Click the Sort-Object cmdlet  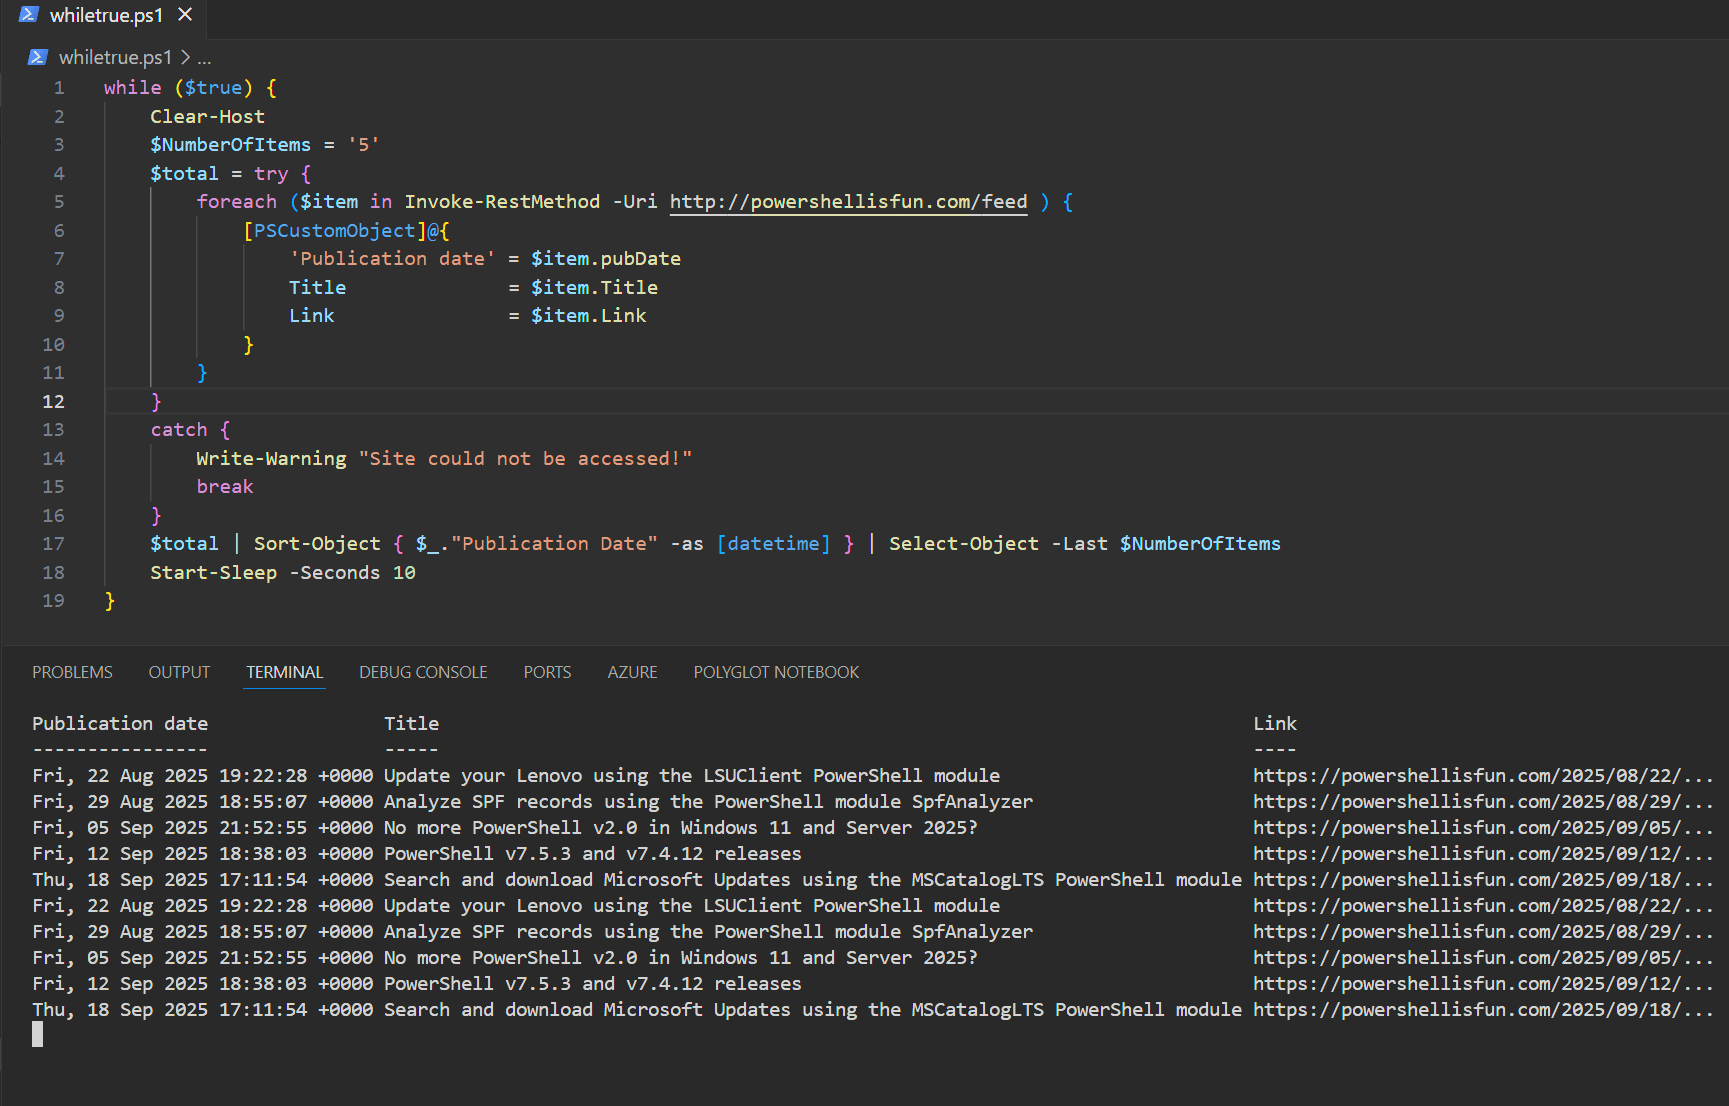(x=317, y=544)
